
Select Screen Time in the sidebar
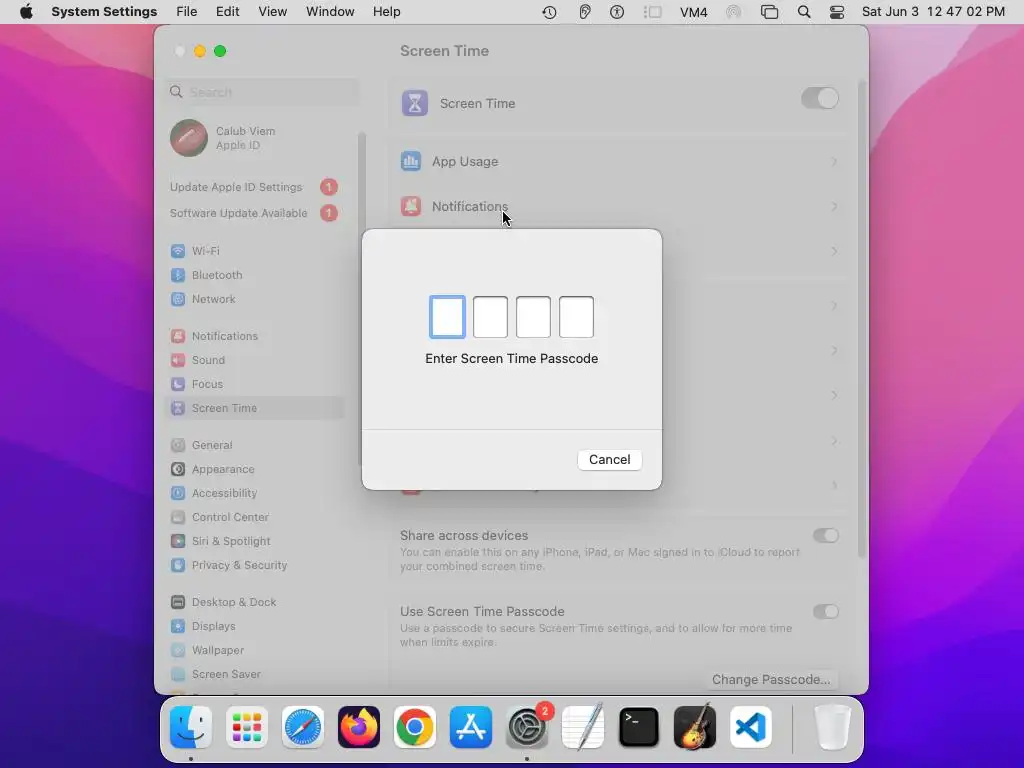click(x=254, y=408)
